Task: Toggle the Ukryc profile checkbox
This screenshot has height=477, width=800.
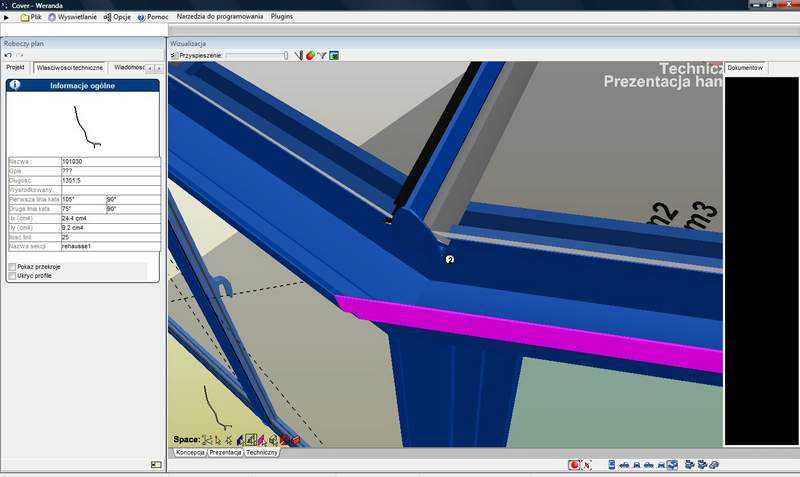Action: (12, 275)
